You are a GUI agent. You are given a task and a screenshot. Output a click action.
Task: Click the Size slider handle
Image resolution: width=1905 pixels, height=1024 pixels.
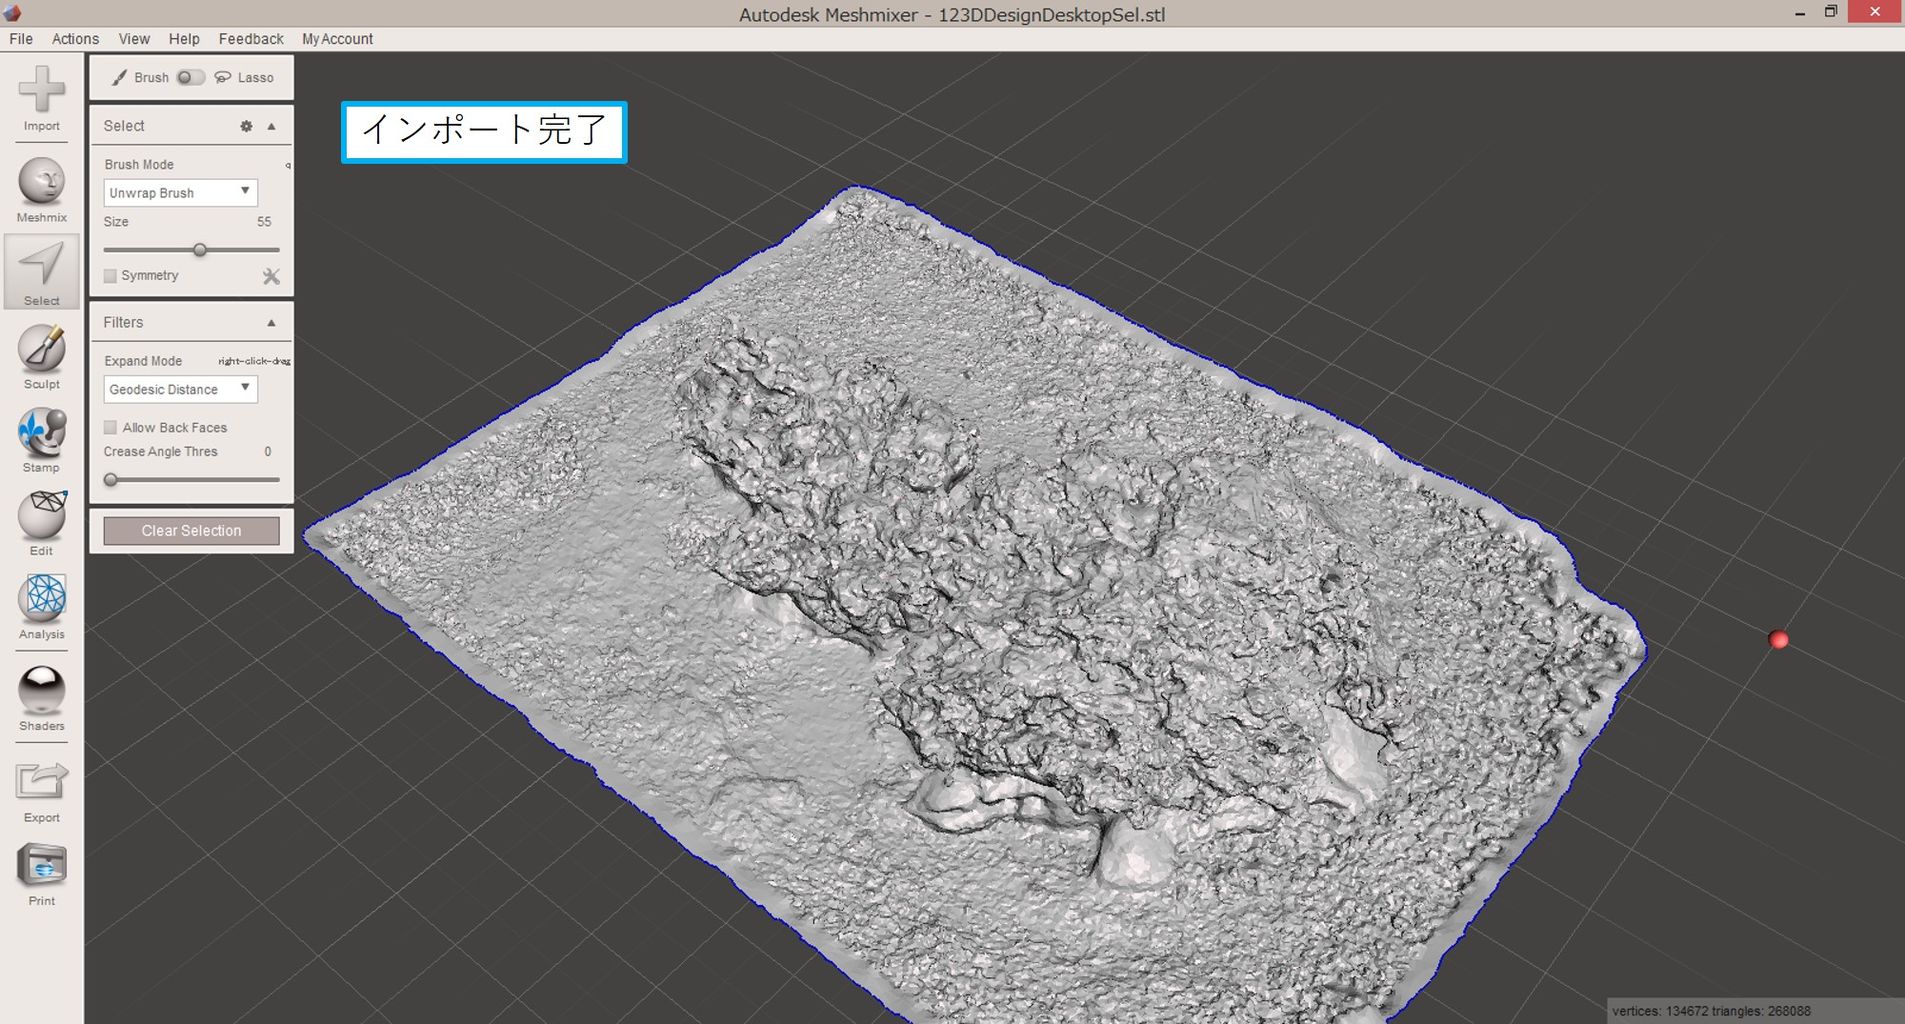click(x=200, y=250)
